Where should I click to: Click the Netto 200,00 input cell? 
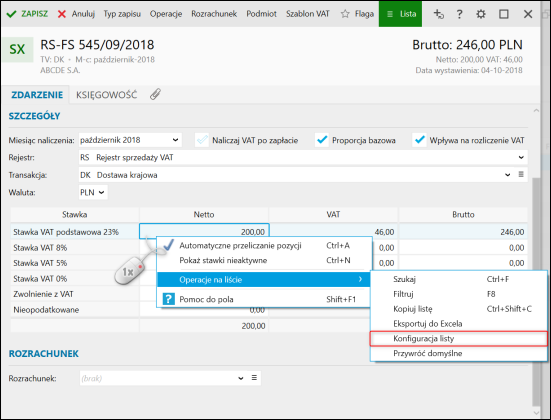(x=204, y=232)
